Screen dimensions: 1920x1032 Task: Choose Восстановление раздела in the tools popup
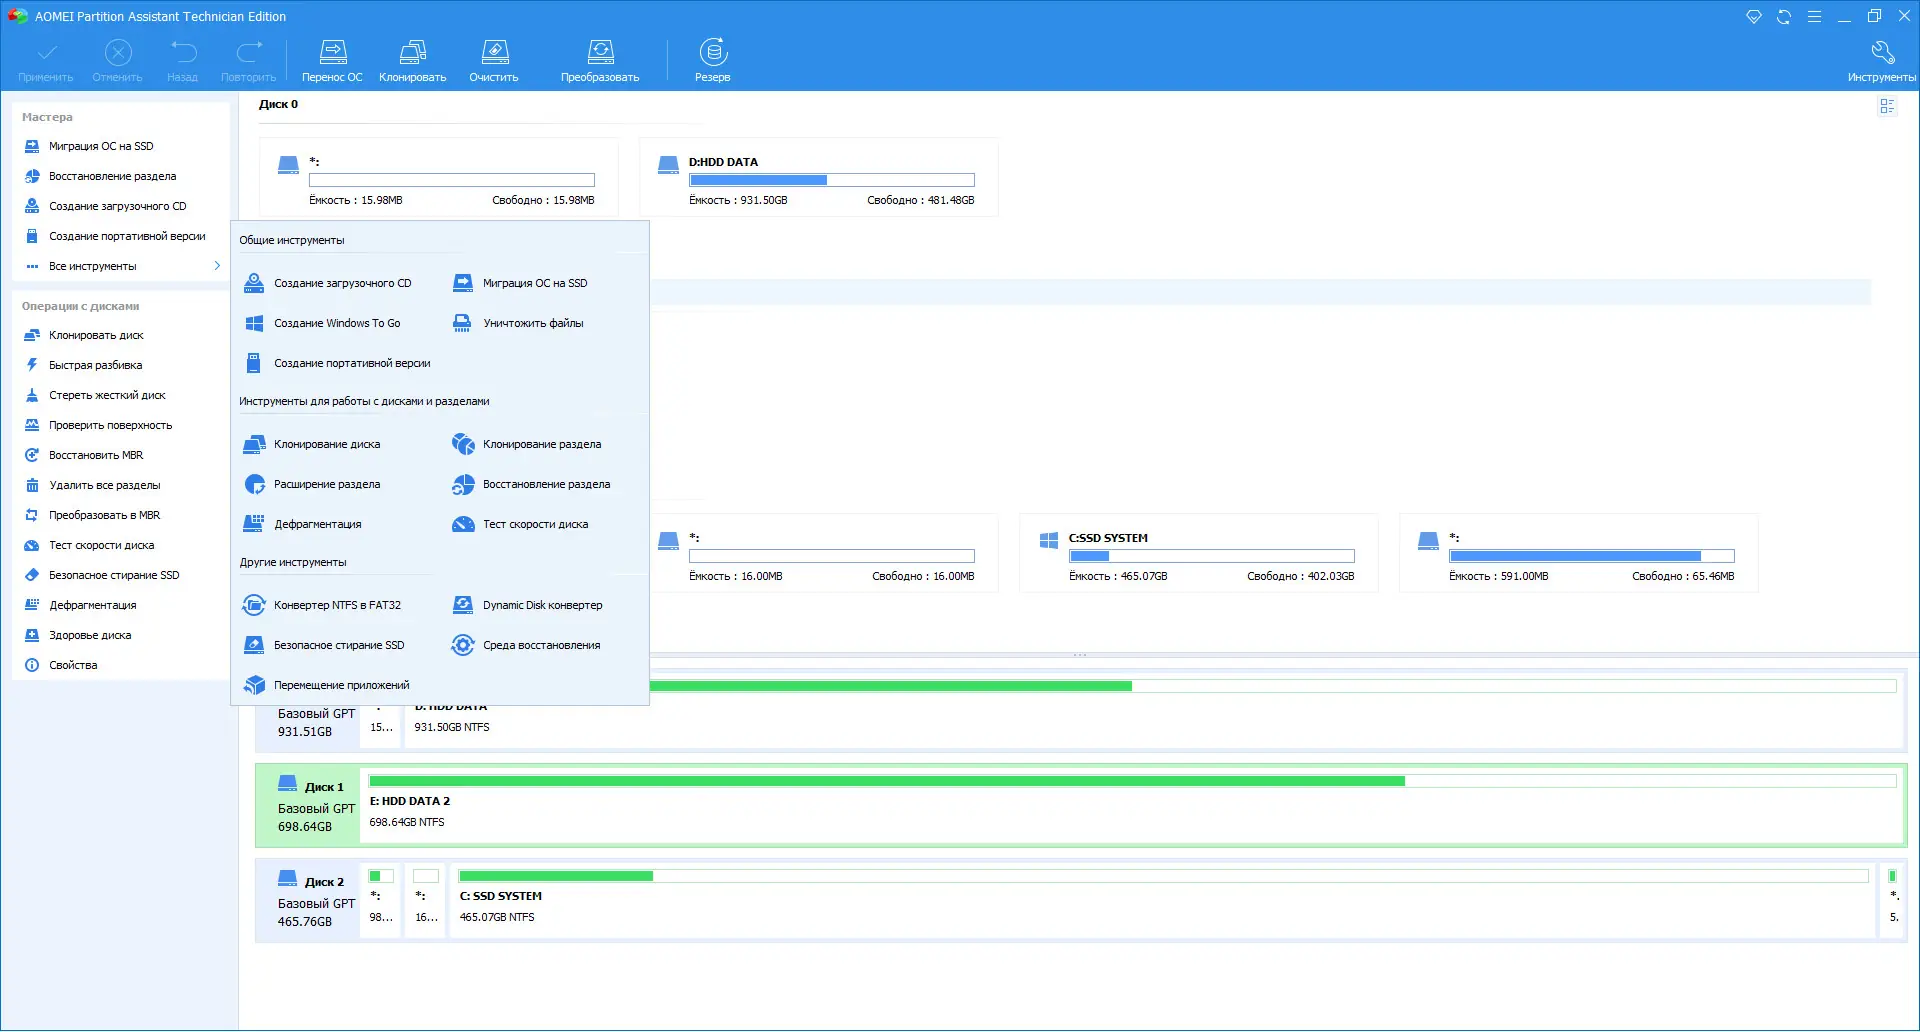point(531,484)
